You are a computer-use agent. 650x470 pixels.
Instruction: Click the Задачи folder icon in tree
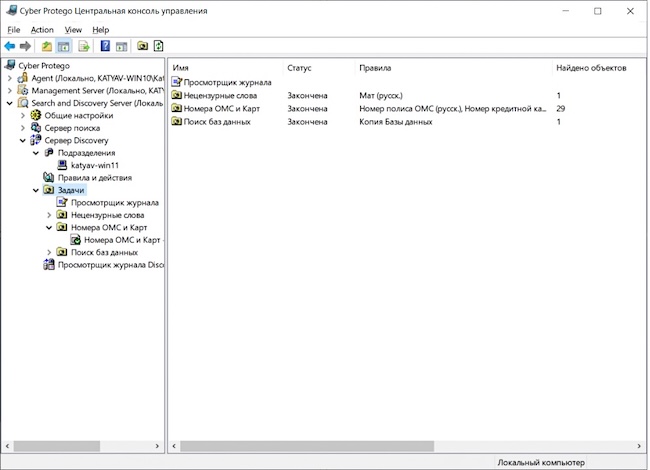coord(49,190)
